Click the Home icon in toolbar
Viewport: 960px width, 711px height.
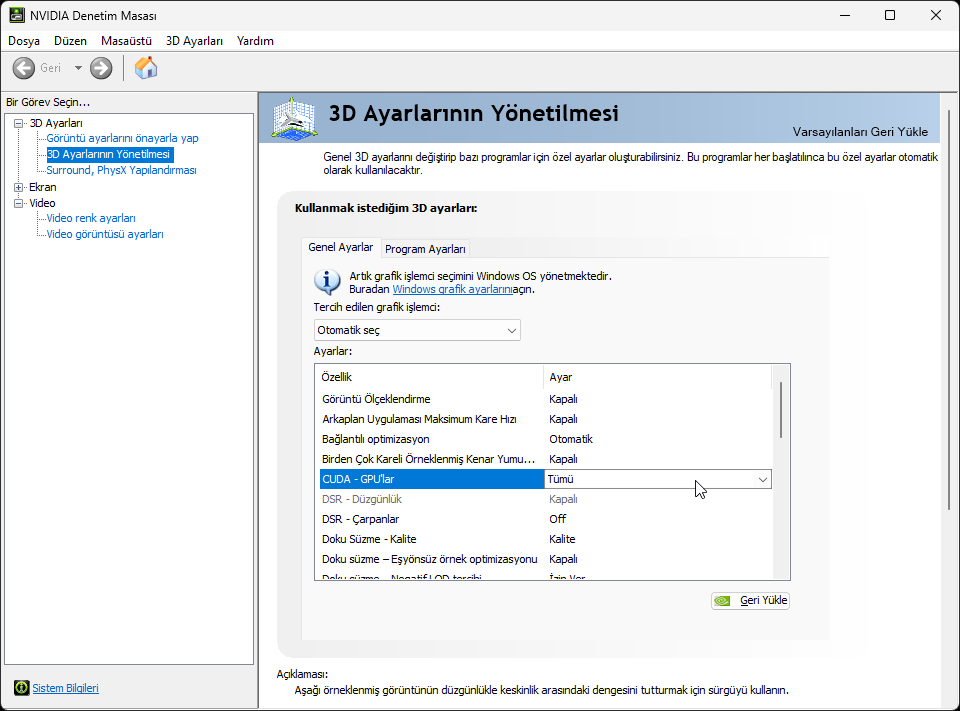click(x=146, y=68)
